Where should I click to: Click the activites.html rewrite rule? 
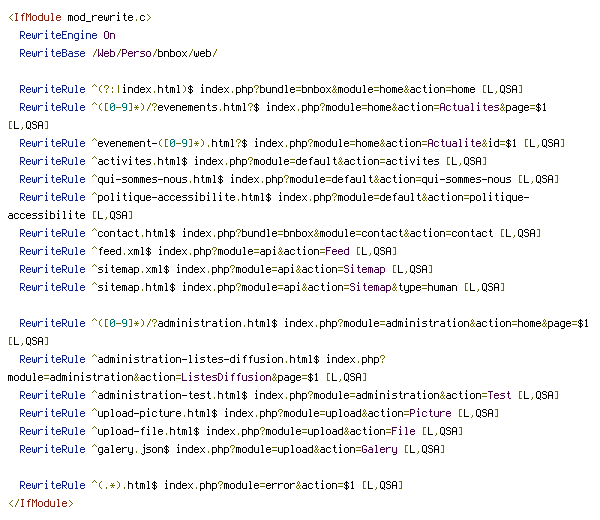point(253,161)
